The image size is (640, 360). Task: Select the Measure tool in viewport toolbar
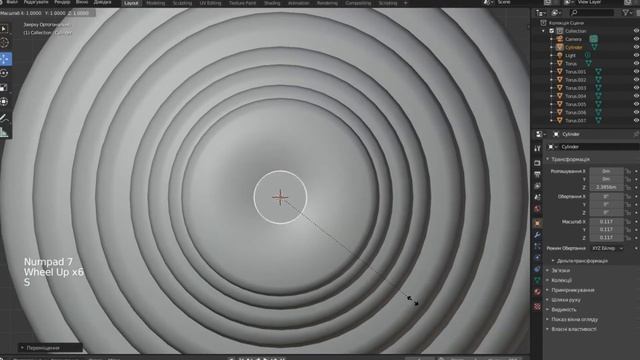[x=4, y=133]
